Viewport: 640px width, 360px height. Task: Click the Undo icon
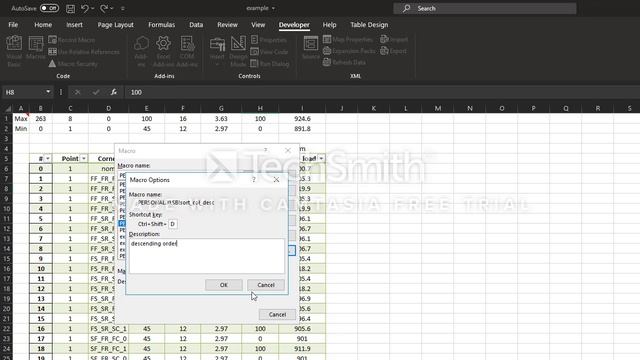pyautogui.click(x=84, y=8)
